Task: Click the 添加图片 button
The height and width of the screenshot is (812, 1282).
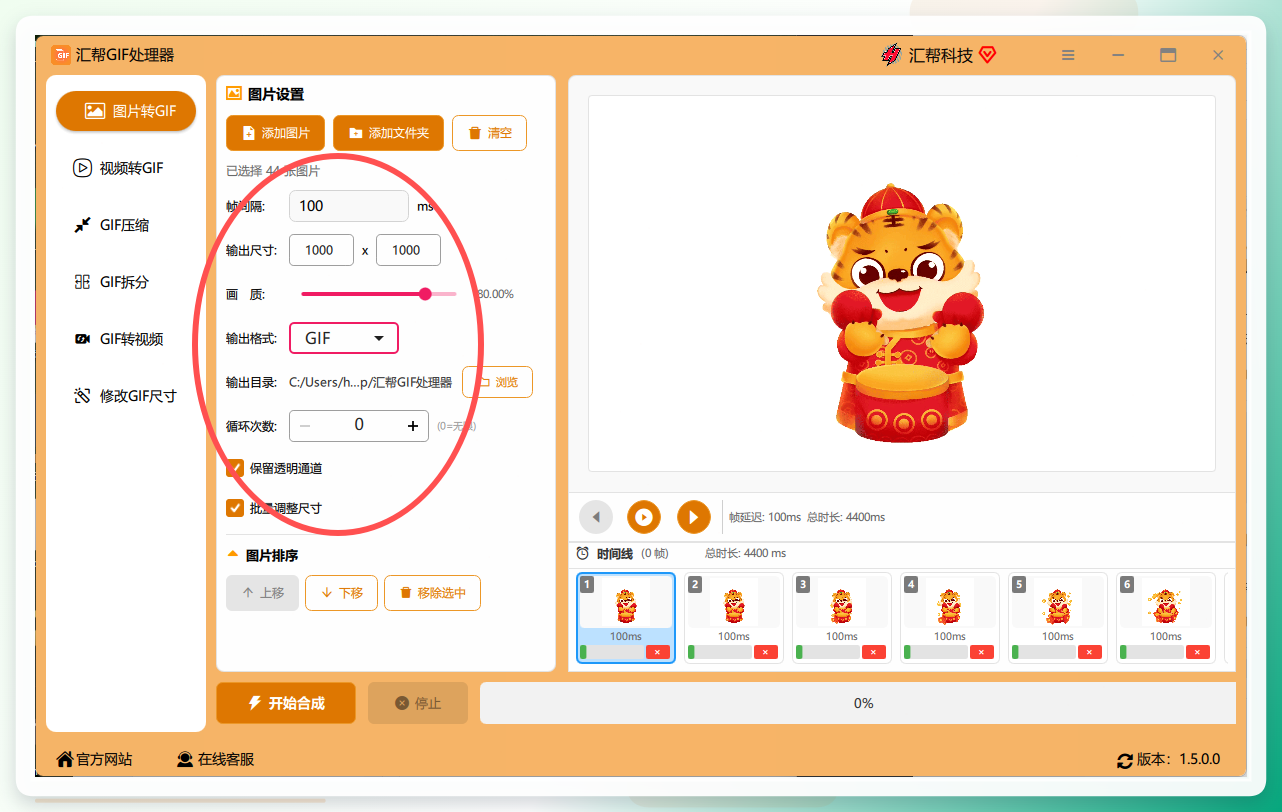Action: point(275,133)
